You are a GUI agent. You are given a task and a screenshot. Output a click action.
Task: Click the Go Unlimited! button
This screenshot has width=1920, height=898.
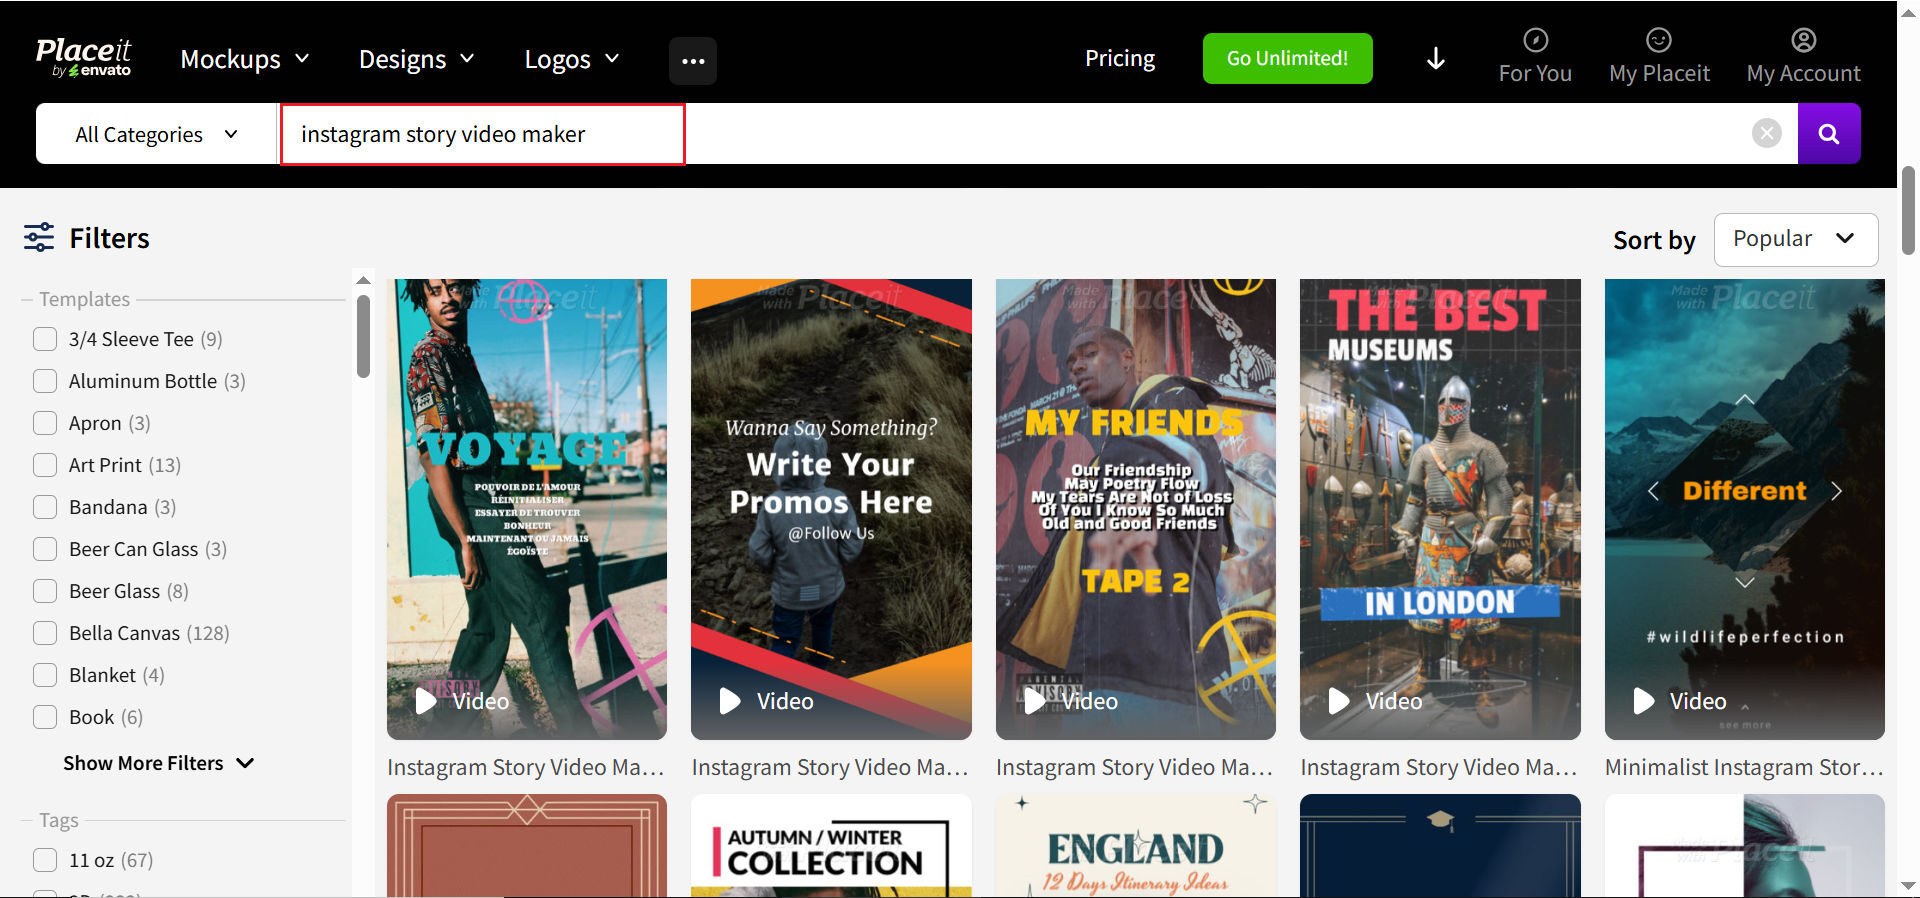click(1288, 59)
